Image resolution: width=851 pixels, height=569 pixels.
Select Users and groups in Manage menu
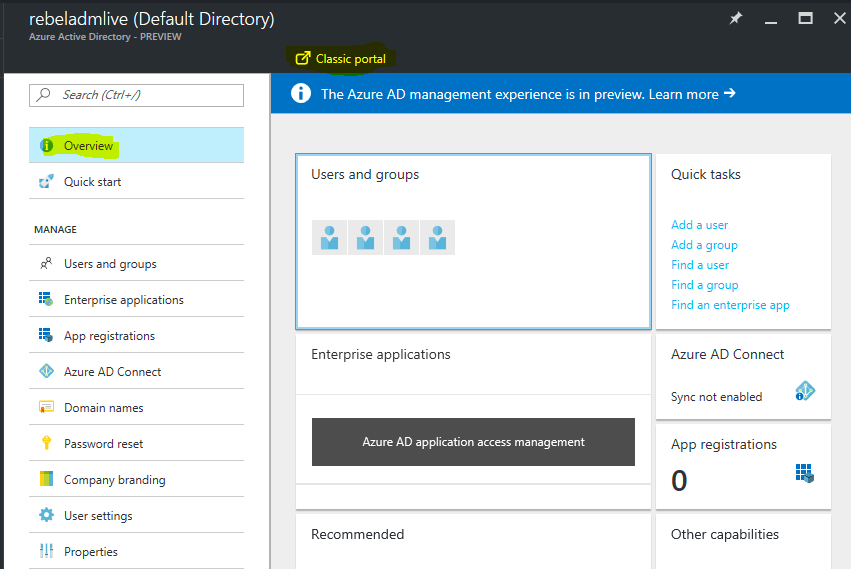(136, 263)
